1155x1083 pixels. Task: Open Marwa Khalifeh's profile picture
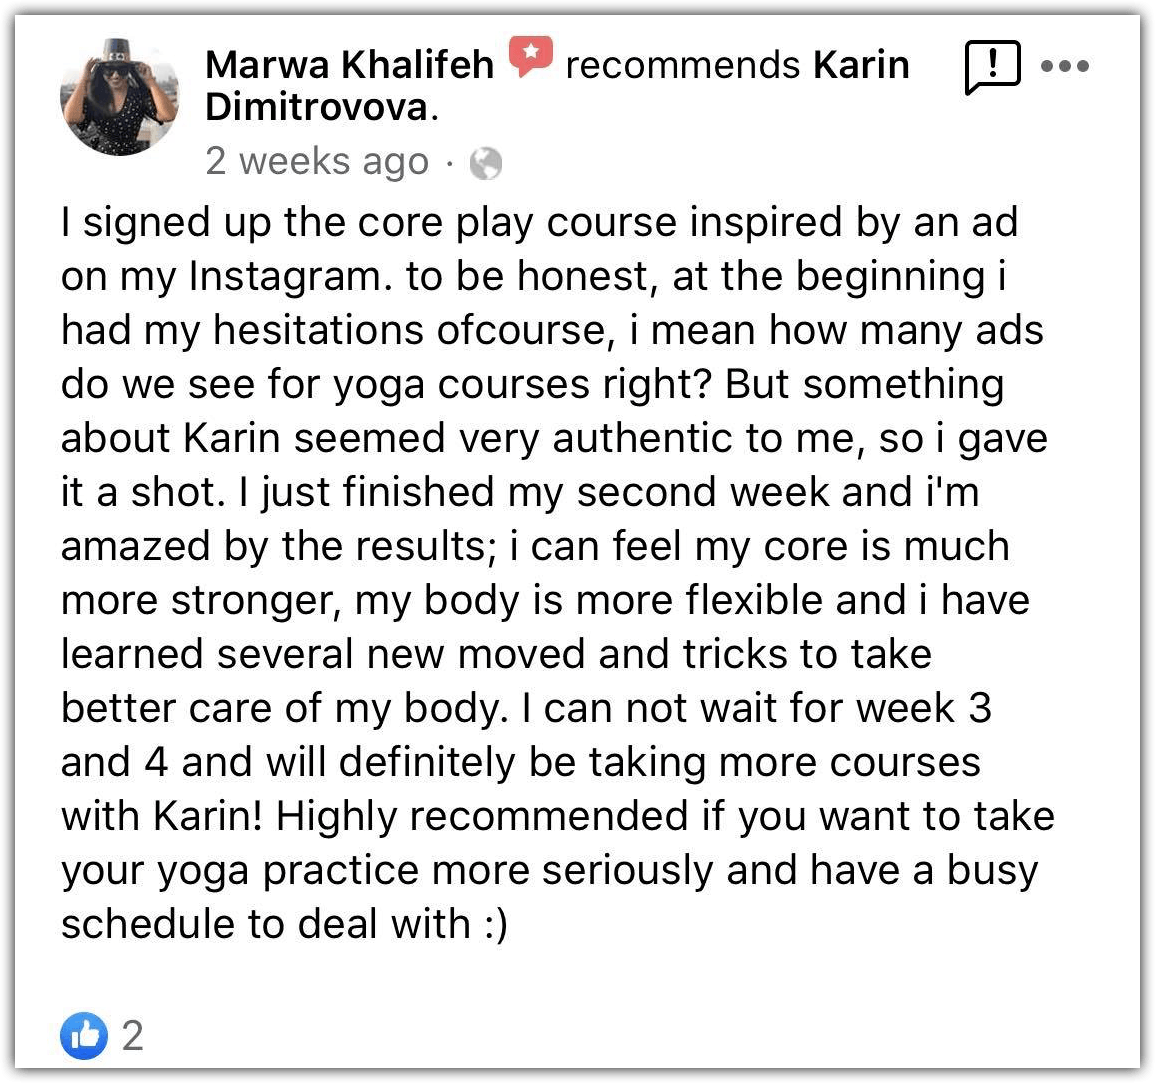(x=119, y=98)
